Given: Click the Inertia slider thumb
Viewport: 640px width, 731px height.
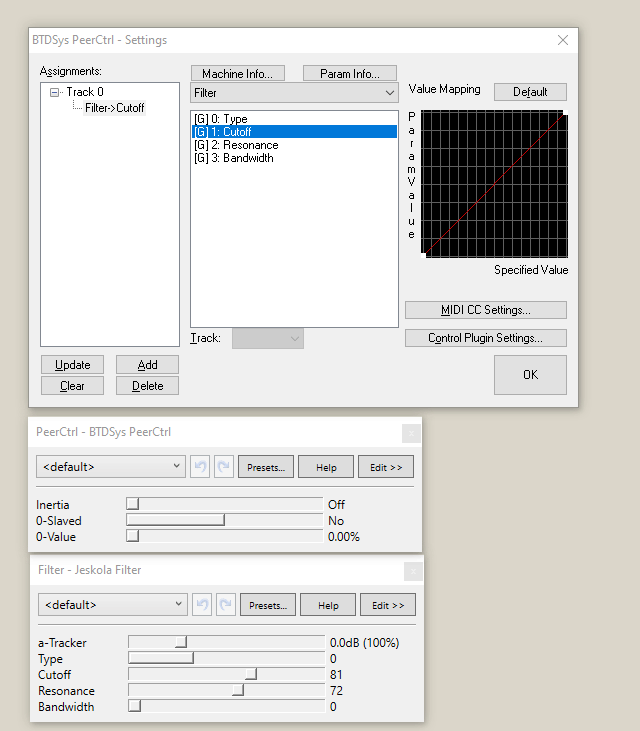Looking at the screenshot, I should click(x=133, y=503).
